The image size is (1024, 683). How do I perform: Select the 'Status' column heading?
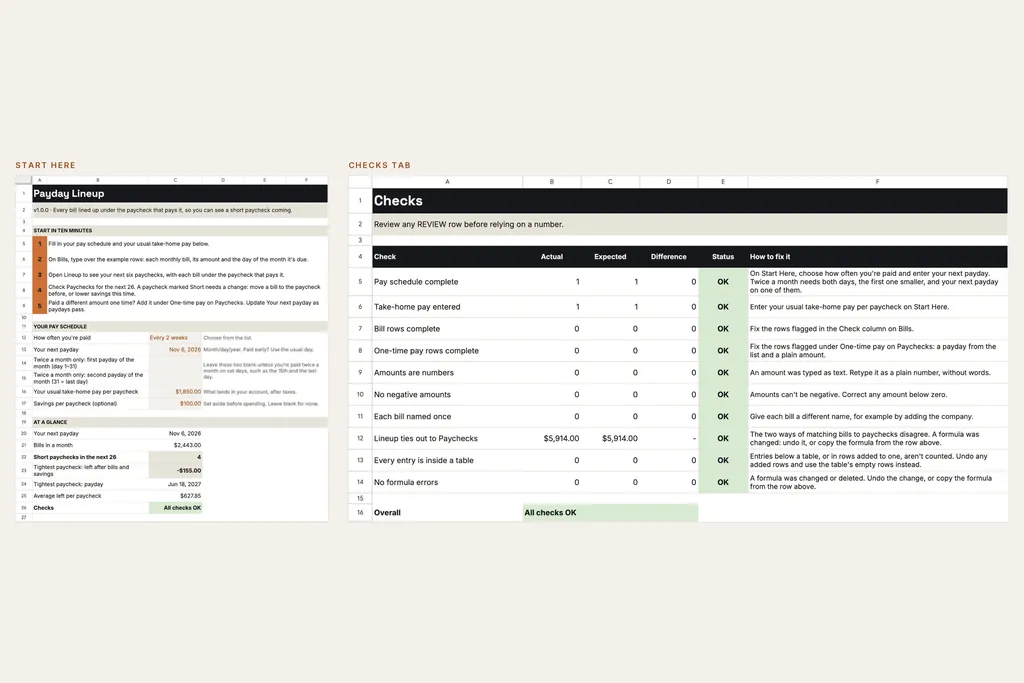[x=723, y=257]
